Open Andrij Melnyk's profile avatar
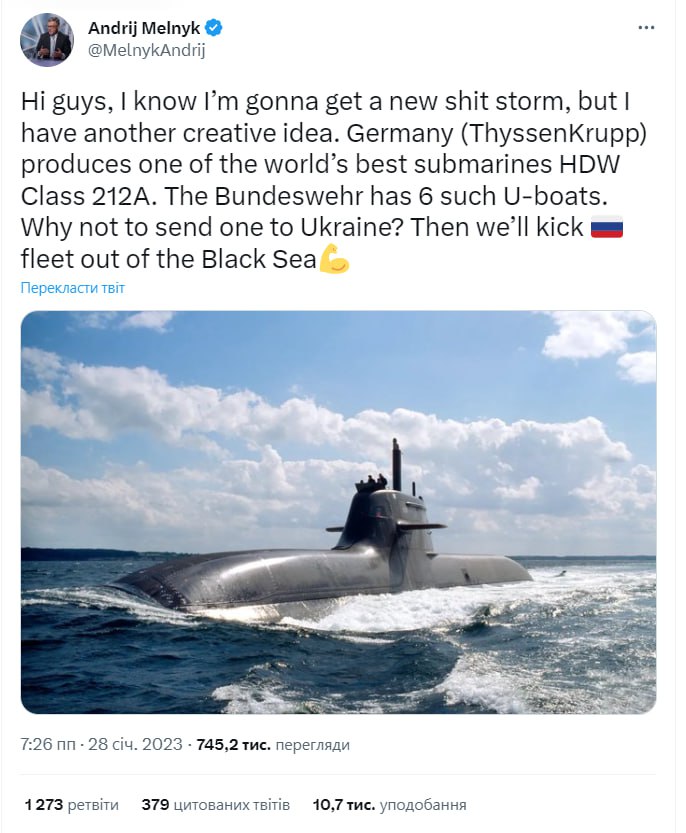This screenshot has height=833, width=686. tap(46, 40)
